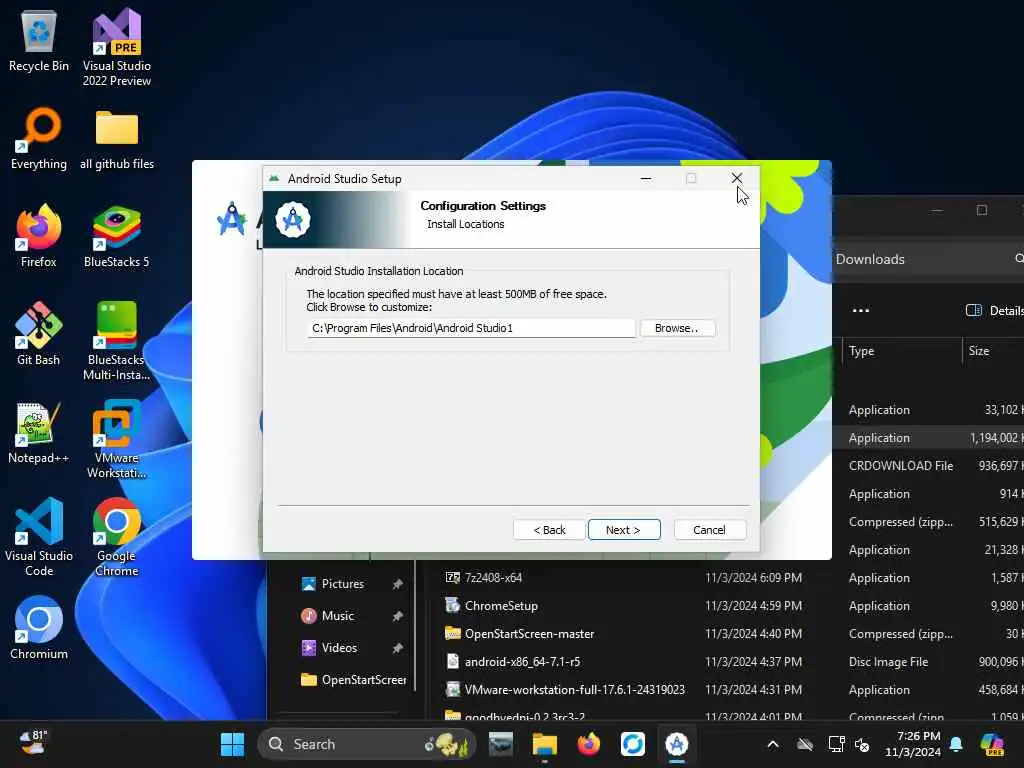Select the BlueStacks 5 desktop icon

(117, 236)
